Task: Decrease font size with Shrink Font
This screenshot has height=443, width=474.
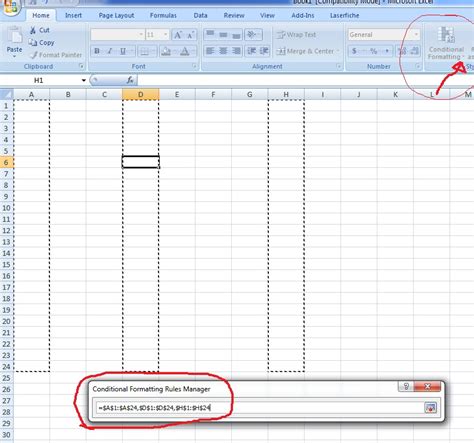Action: pos(190,35)
